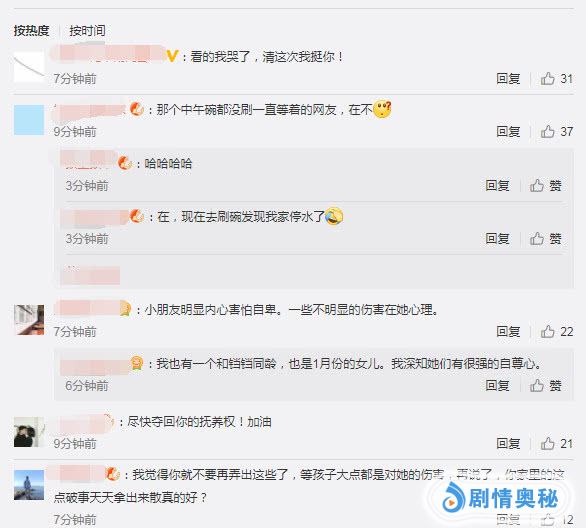Reply to the 尽快夺回抚养权 comment
Image resolution: width=586 pixels, height=528 pixels.
click(x=508, y=444)
